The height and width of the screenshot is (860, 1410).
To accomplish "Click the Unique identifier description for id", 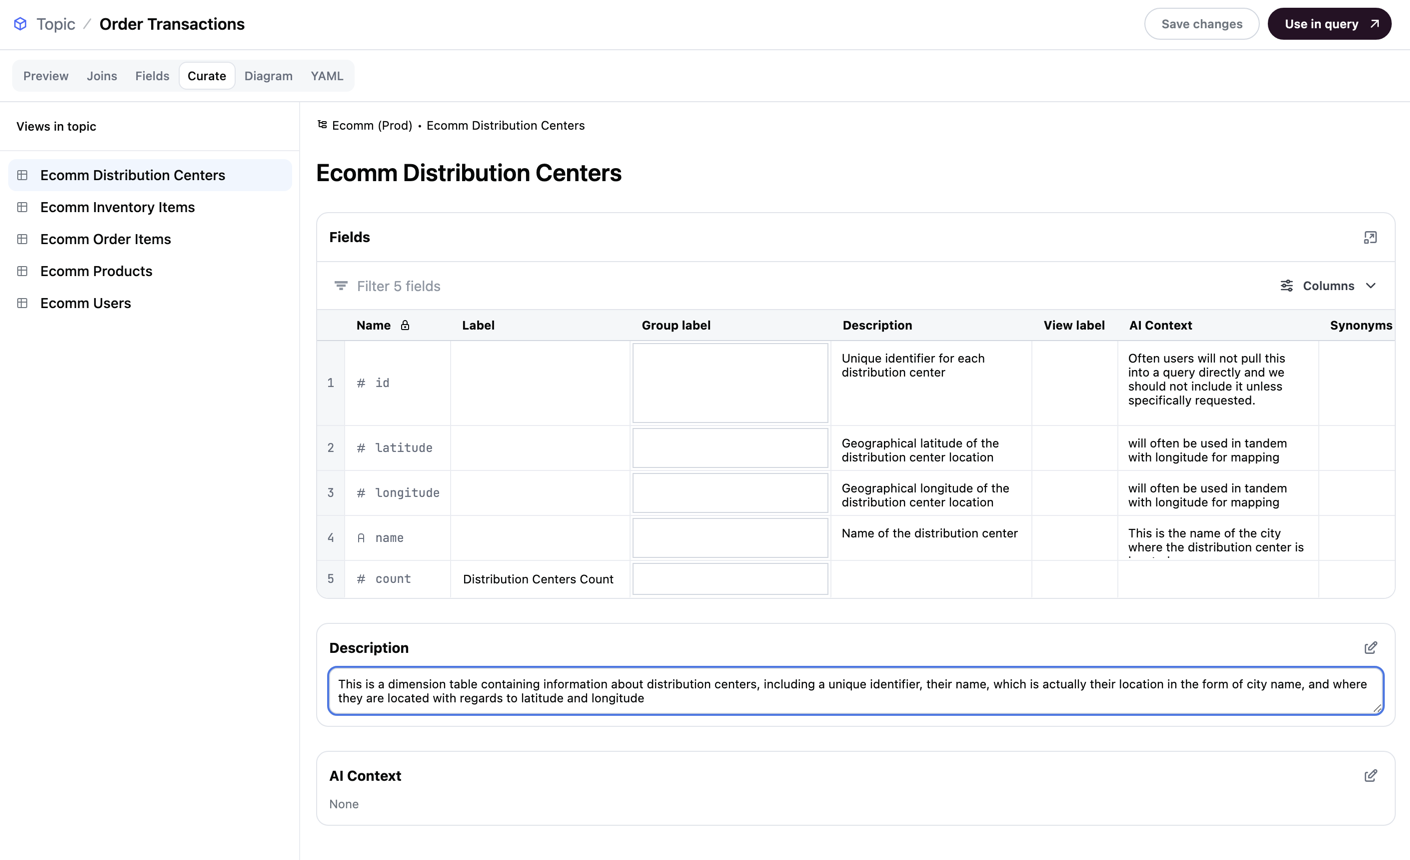I will 913,365.
